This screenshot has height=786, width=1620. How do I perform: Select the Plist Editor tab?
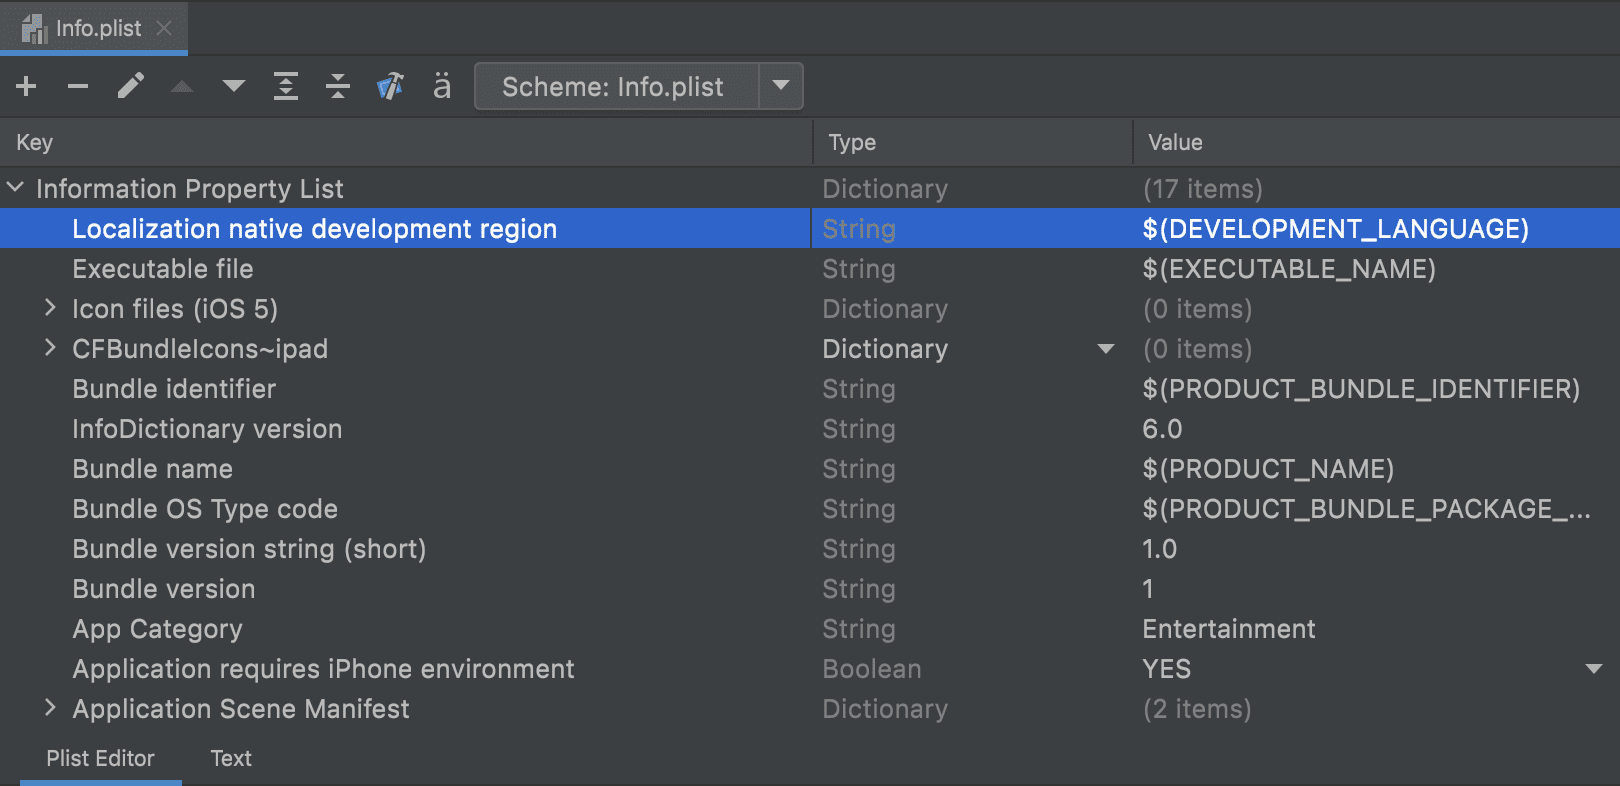100,758
